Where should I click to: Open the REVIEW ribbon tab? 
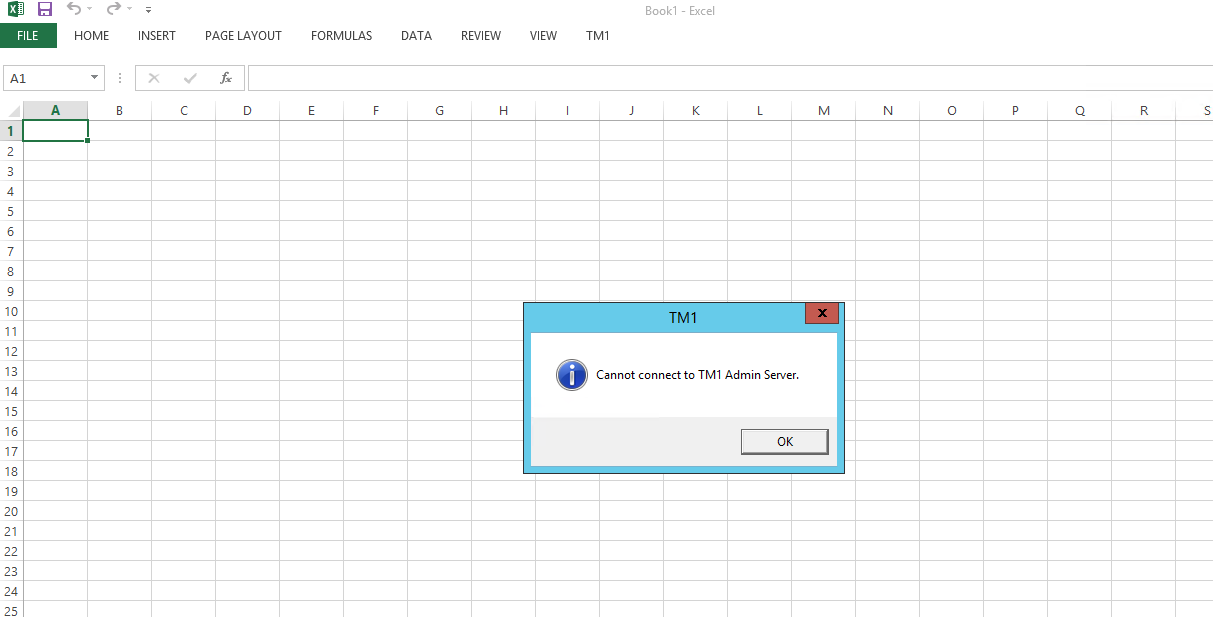click(481, 35)
